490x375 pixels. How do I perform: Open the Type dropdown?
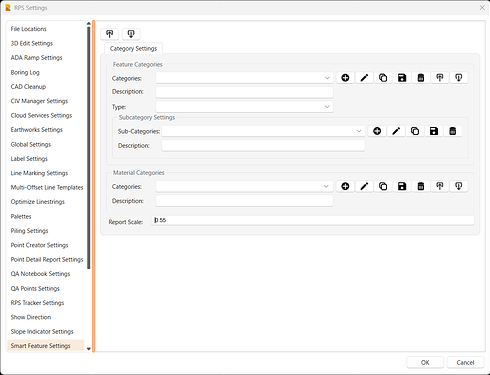[244, 107]
